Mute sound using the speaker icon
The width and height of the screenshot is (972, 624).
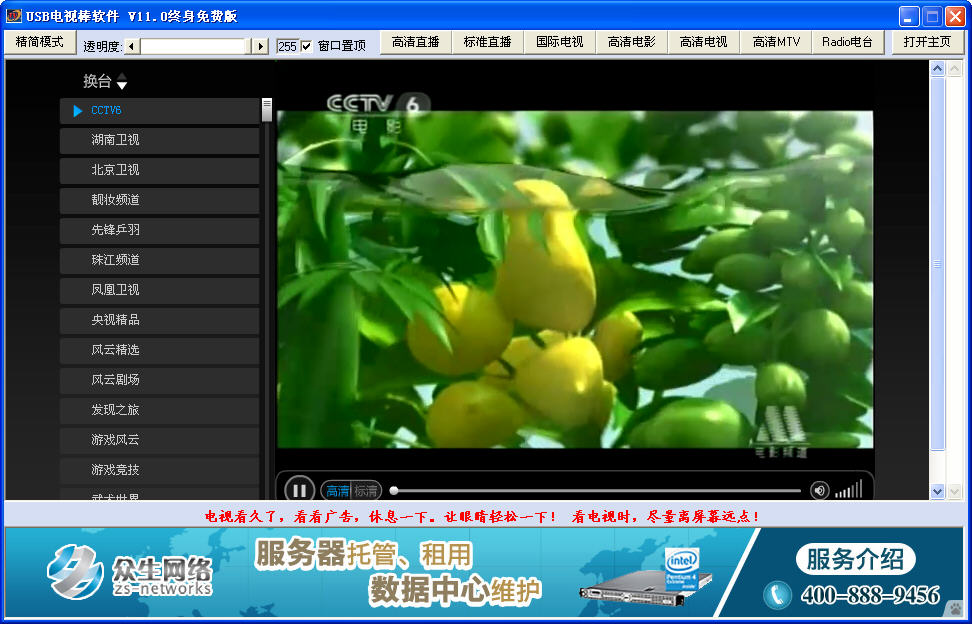pyautogui.click(x=820, y=490)
